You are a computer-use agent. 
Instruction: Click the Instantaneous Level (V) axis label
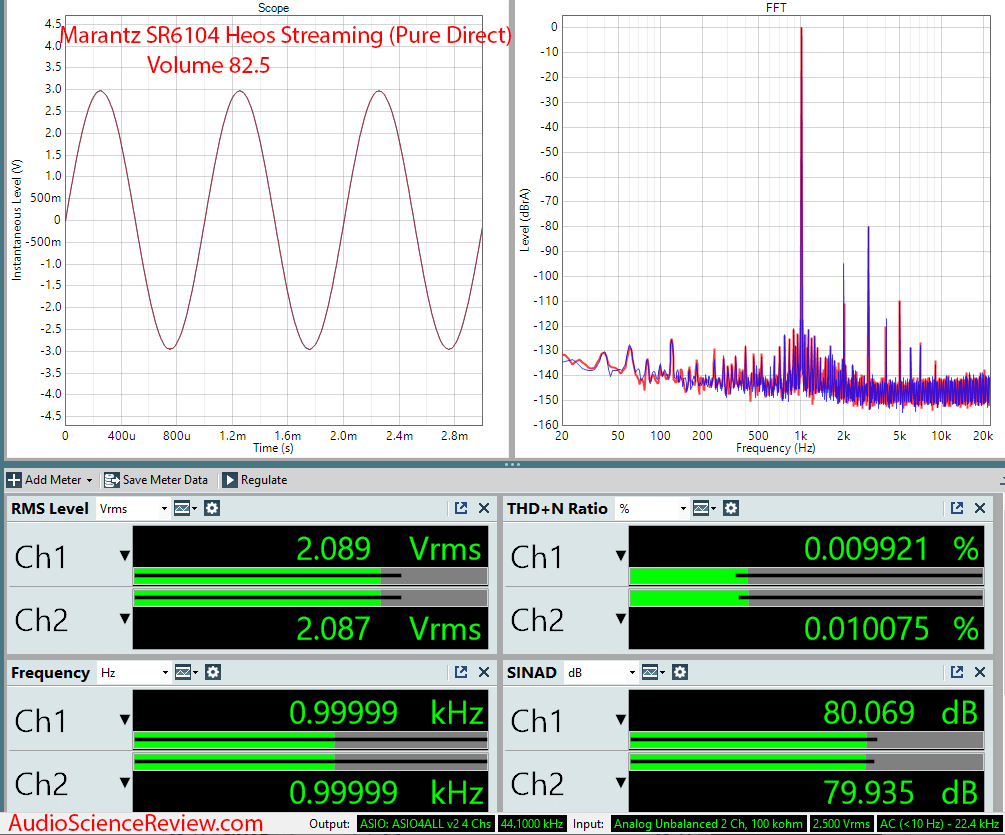click(x=17, y=220)
